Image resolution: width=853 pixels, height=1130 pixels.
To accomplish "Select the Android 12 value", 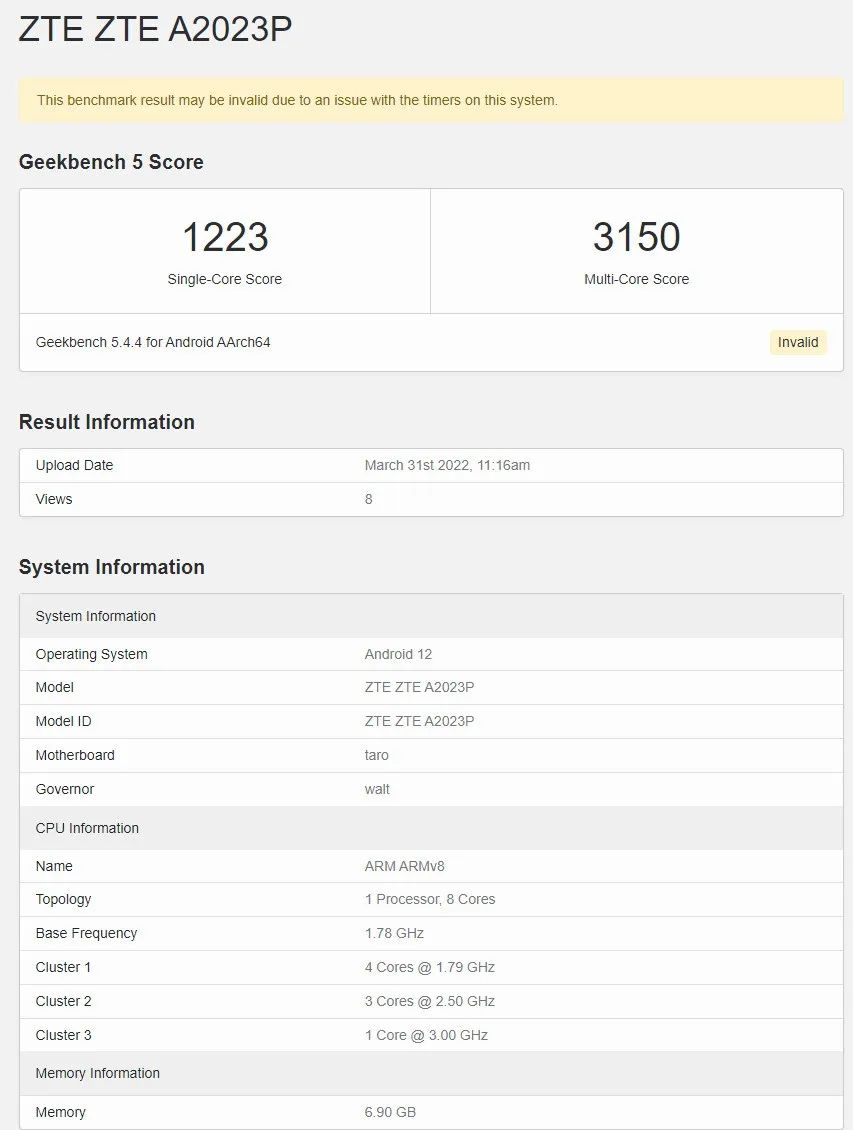I will (398, 654).
